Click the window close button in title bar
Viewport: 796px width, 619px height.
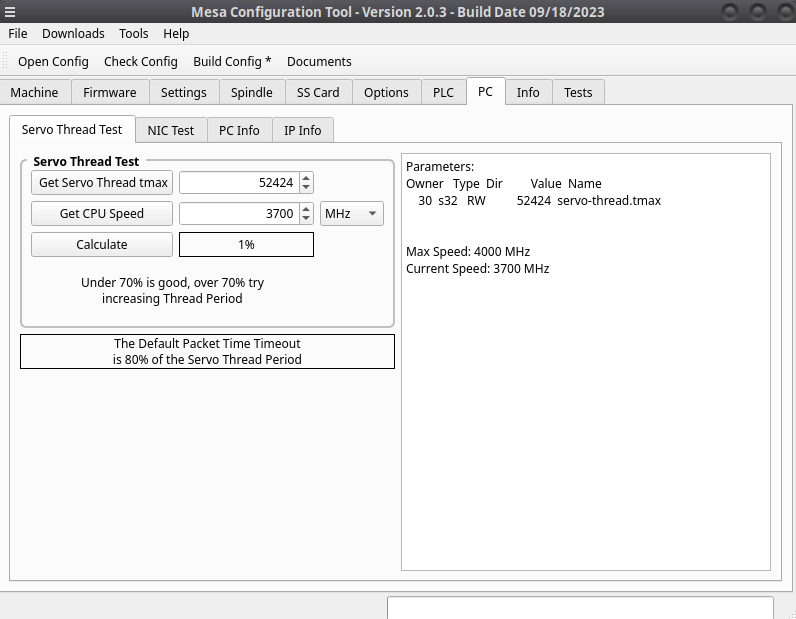(785, 12)
